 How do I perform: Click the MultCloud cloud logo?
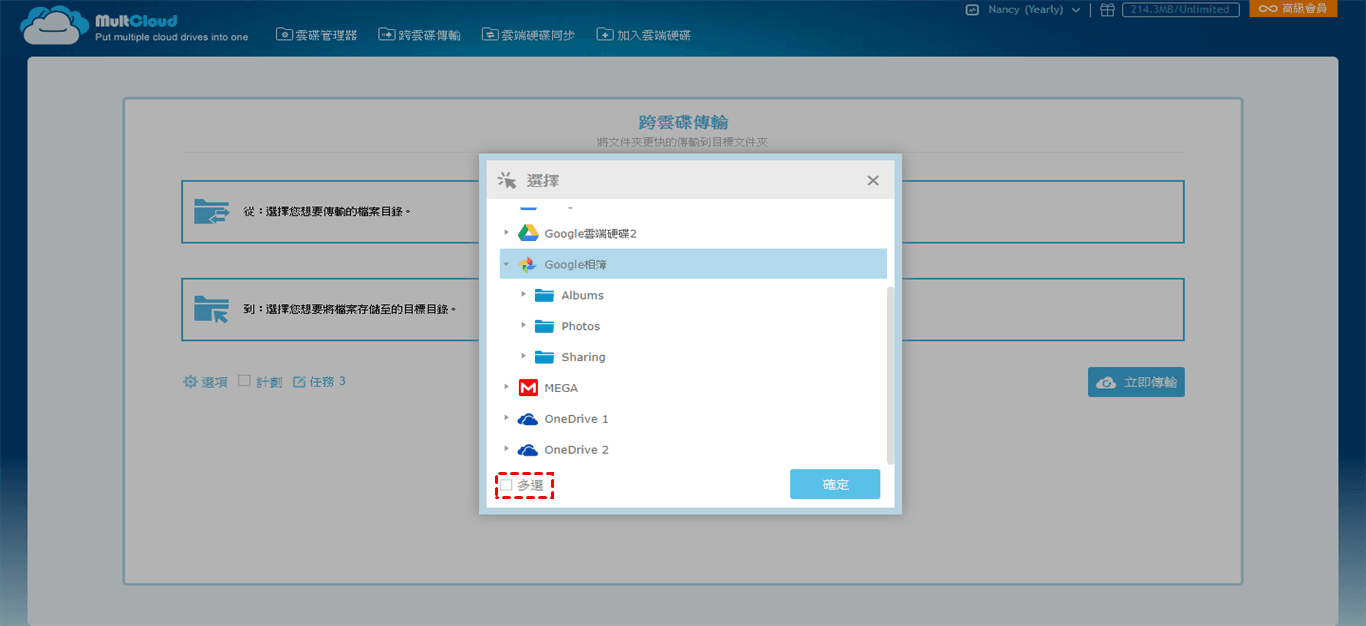point(54,25)
